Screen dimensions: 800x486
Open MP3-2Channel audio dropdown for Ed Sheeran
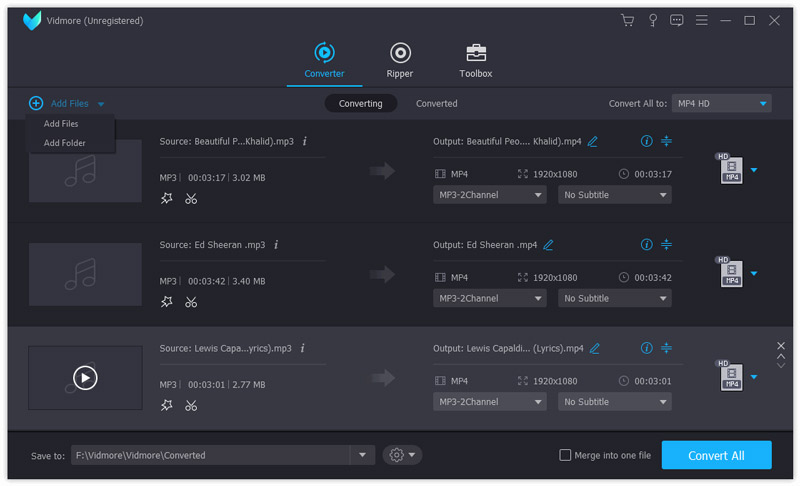click(488, 298)
